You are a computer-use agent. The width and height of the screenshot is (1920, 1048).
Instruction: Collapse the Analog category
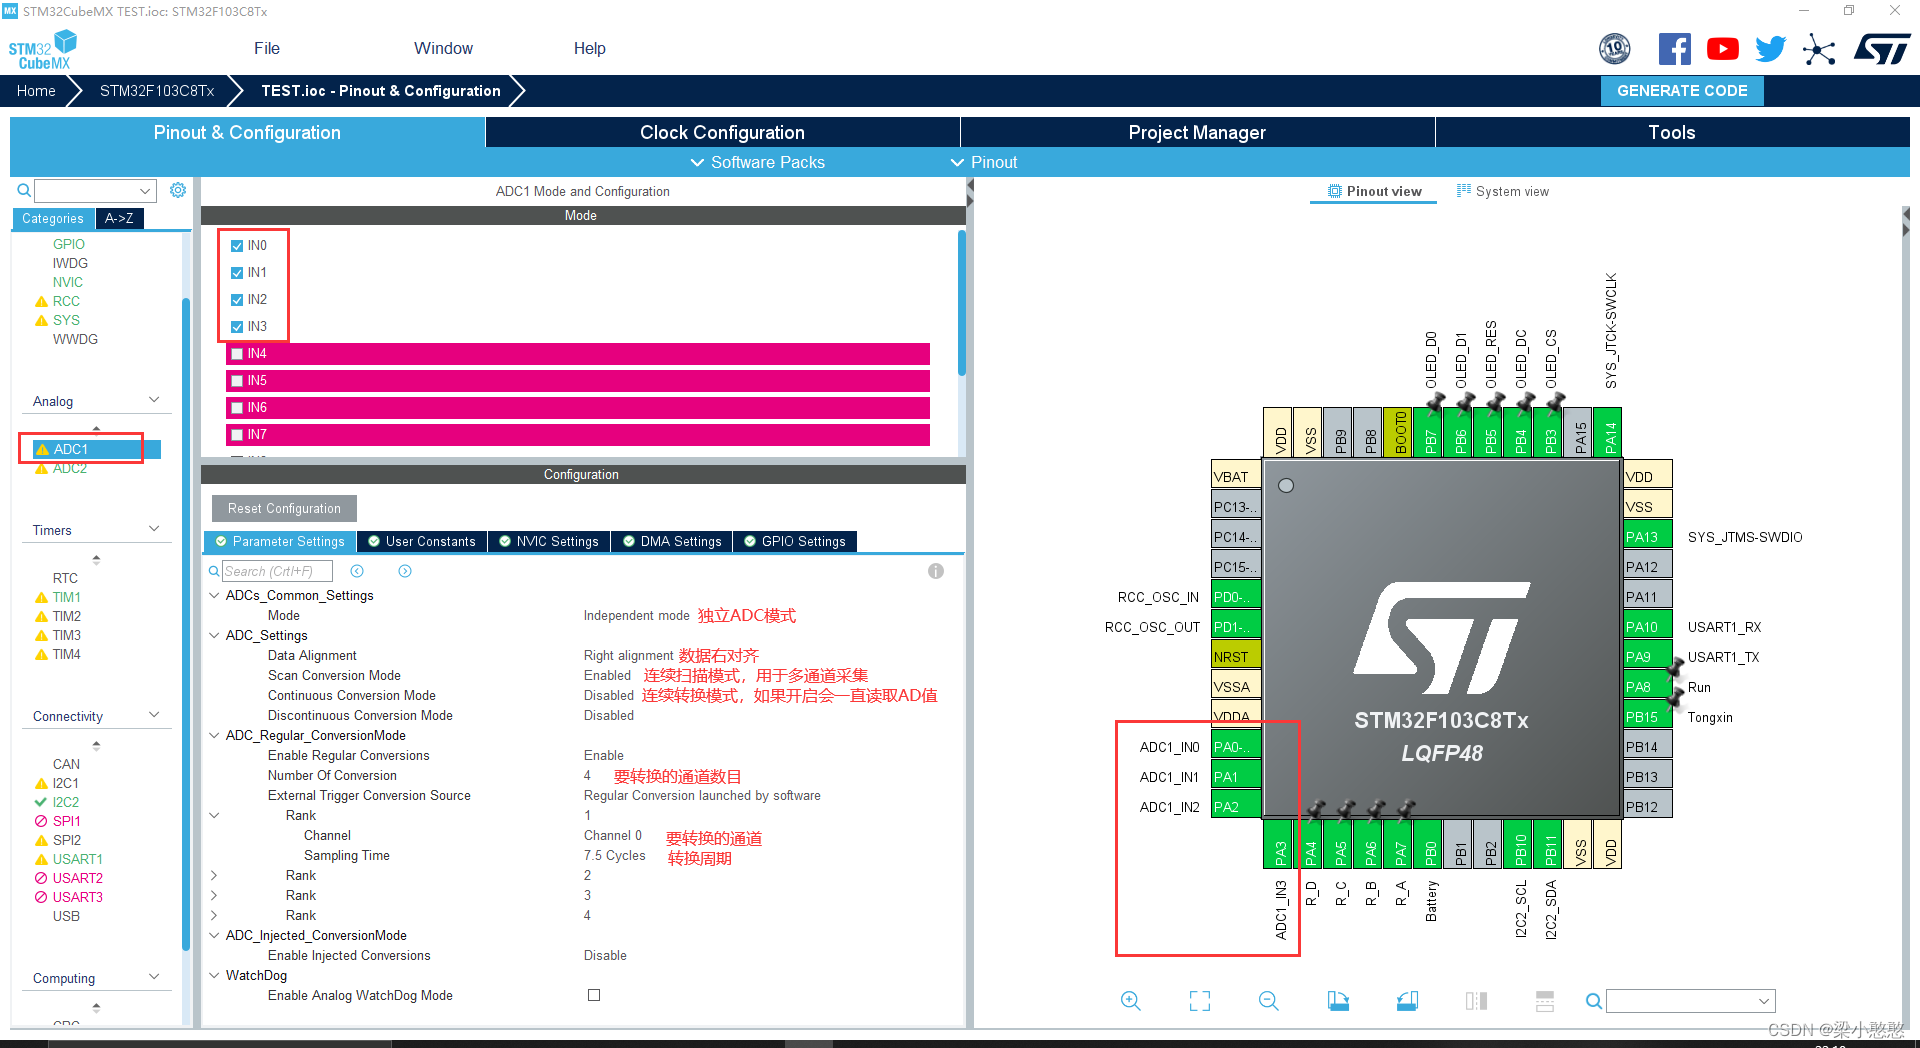pyautogui.click(x=154, y=400)
